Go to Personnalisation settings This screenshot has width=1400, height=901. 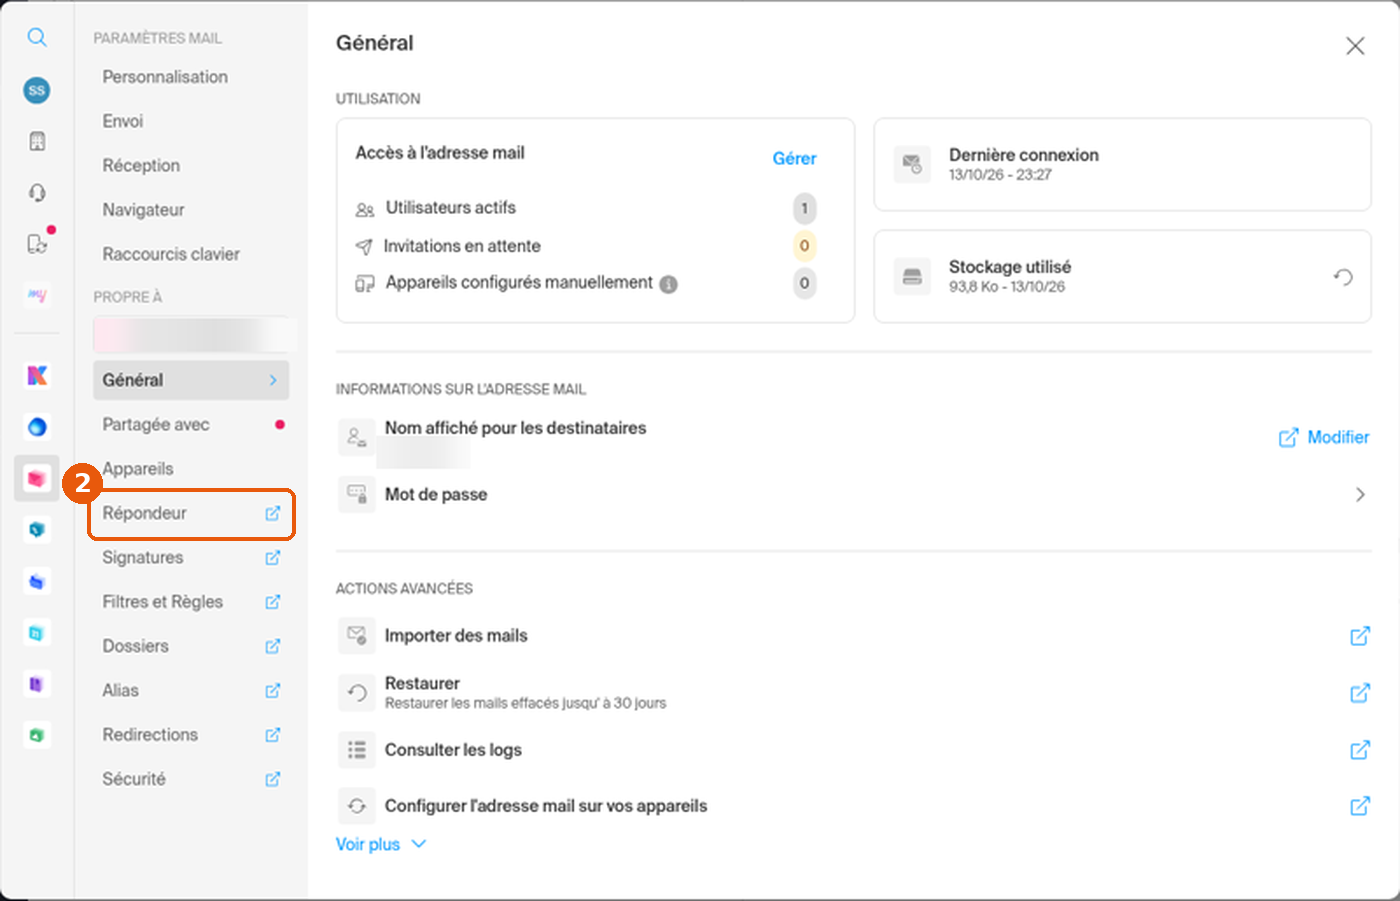(x=165, y=77)
